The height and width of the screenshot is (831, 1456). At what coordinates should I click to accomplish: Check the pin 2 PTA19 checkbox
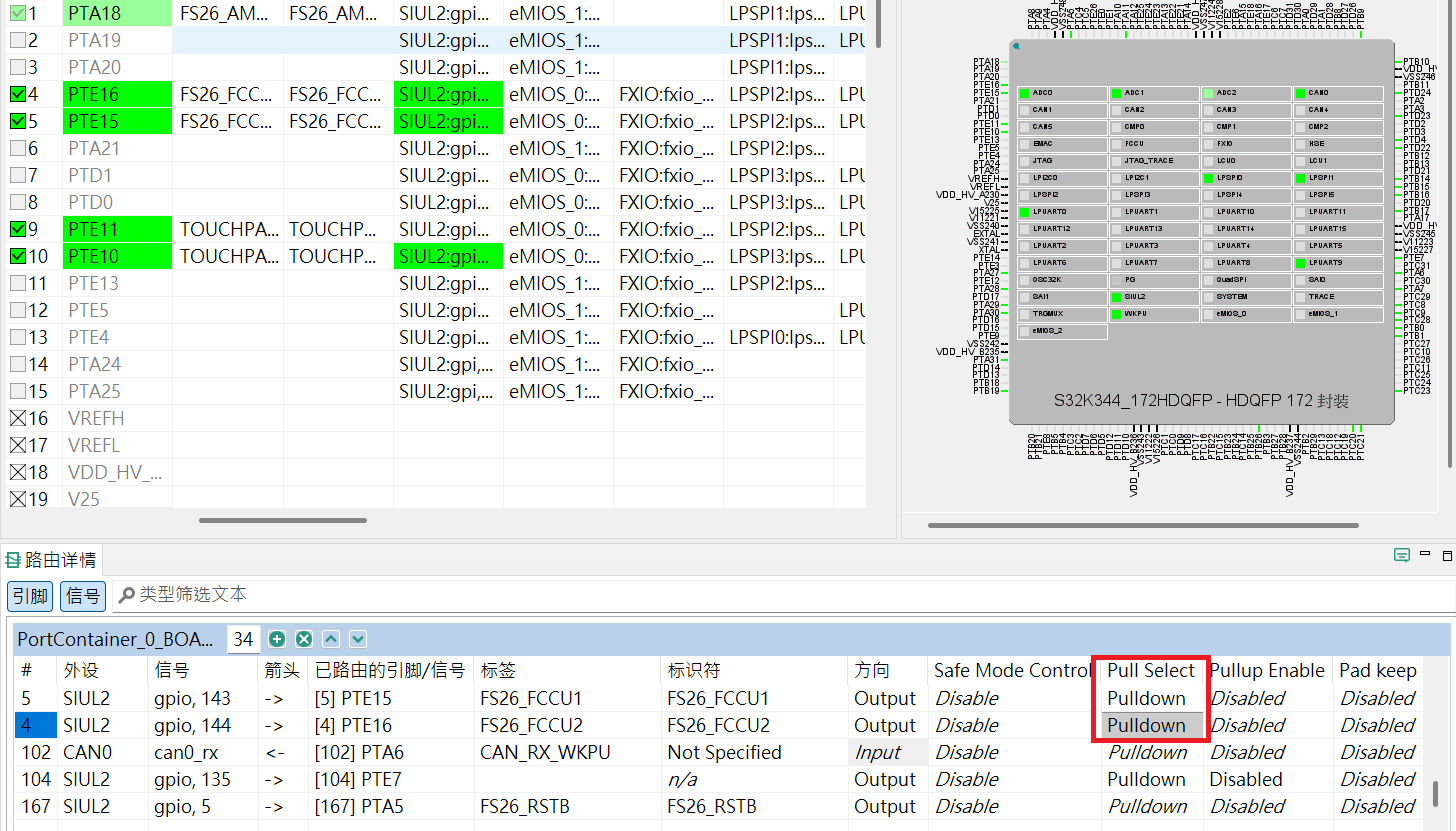tap(17, 41)
